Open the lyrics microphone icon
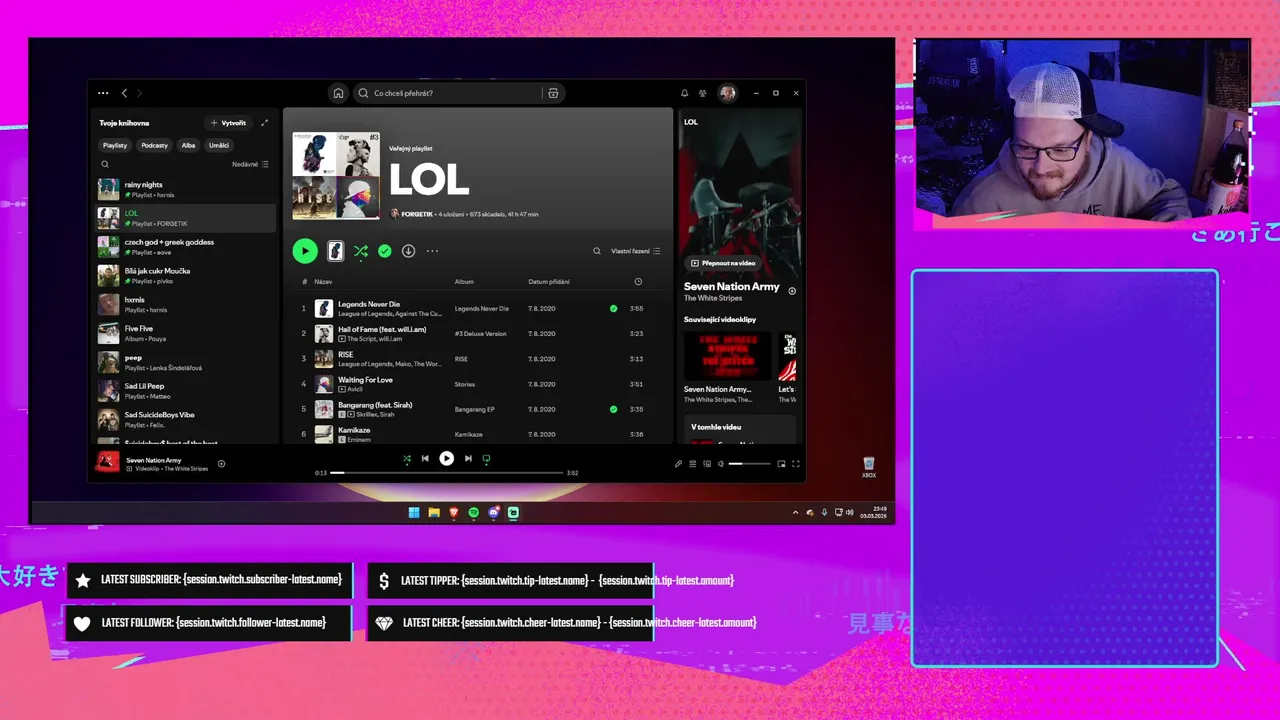Image resolution: width=1280 pixels, height=720 pixels. 678,464
